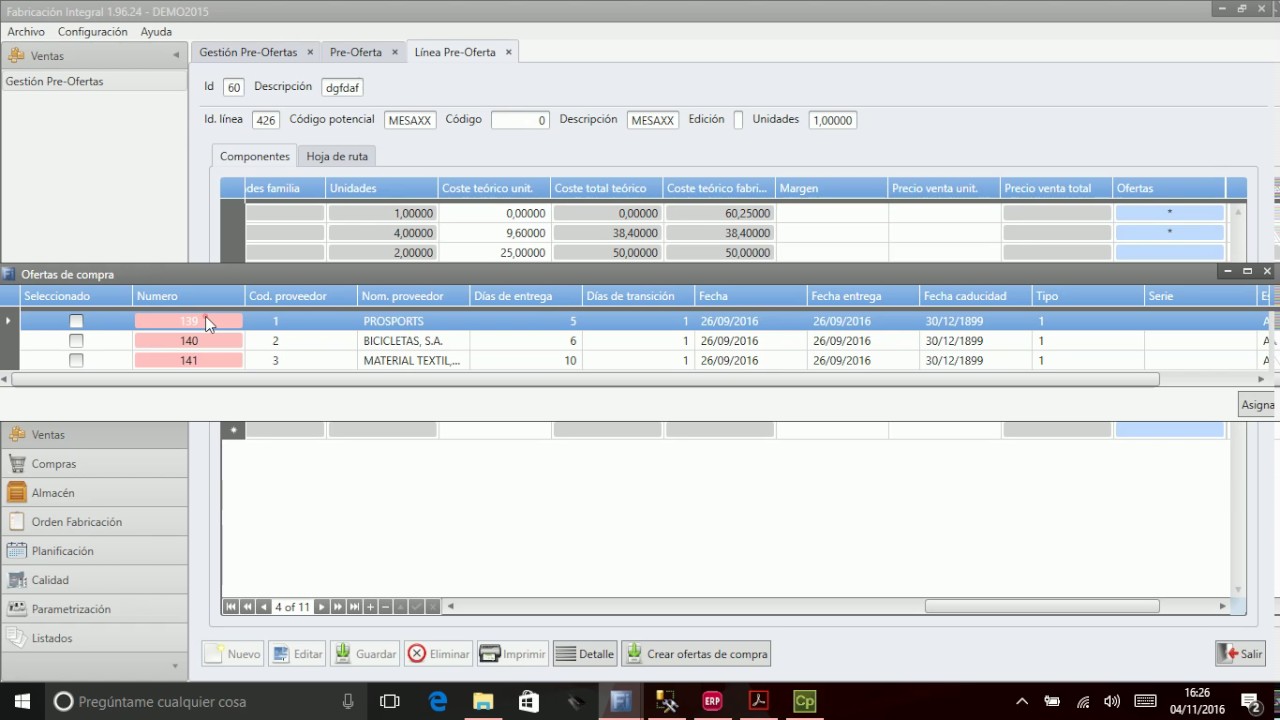Open Windows Store from taskbar
The height and width of the screenshot is (720, 1280).
point(529,702)
